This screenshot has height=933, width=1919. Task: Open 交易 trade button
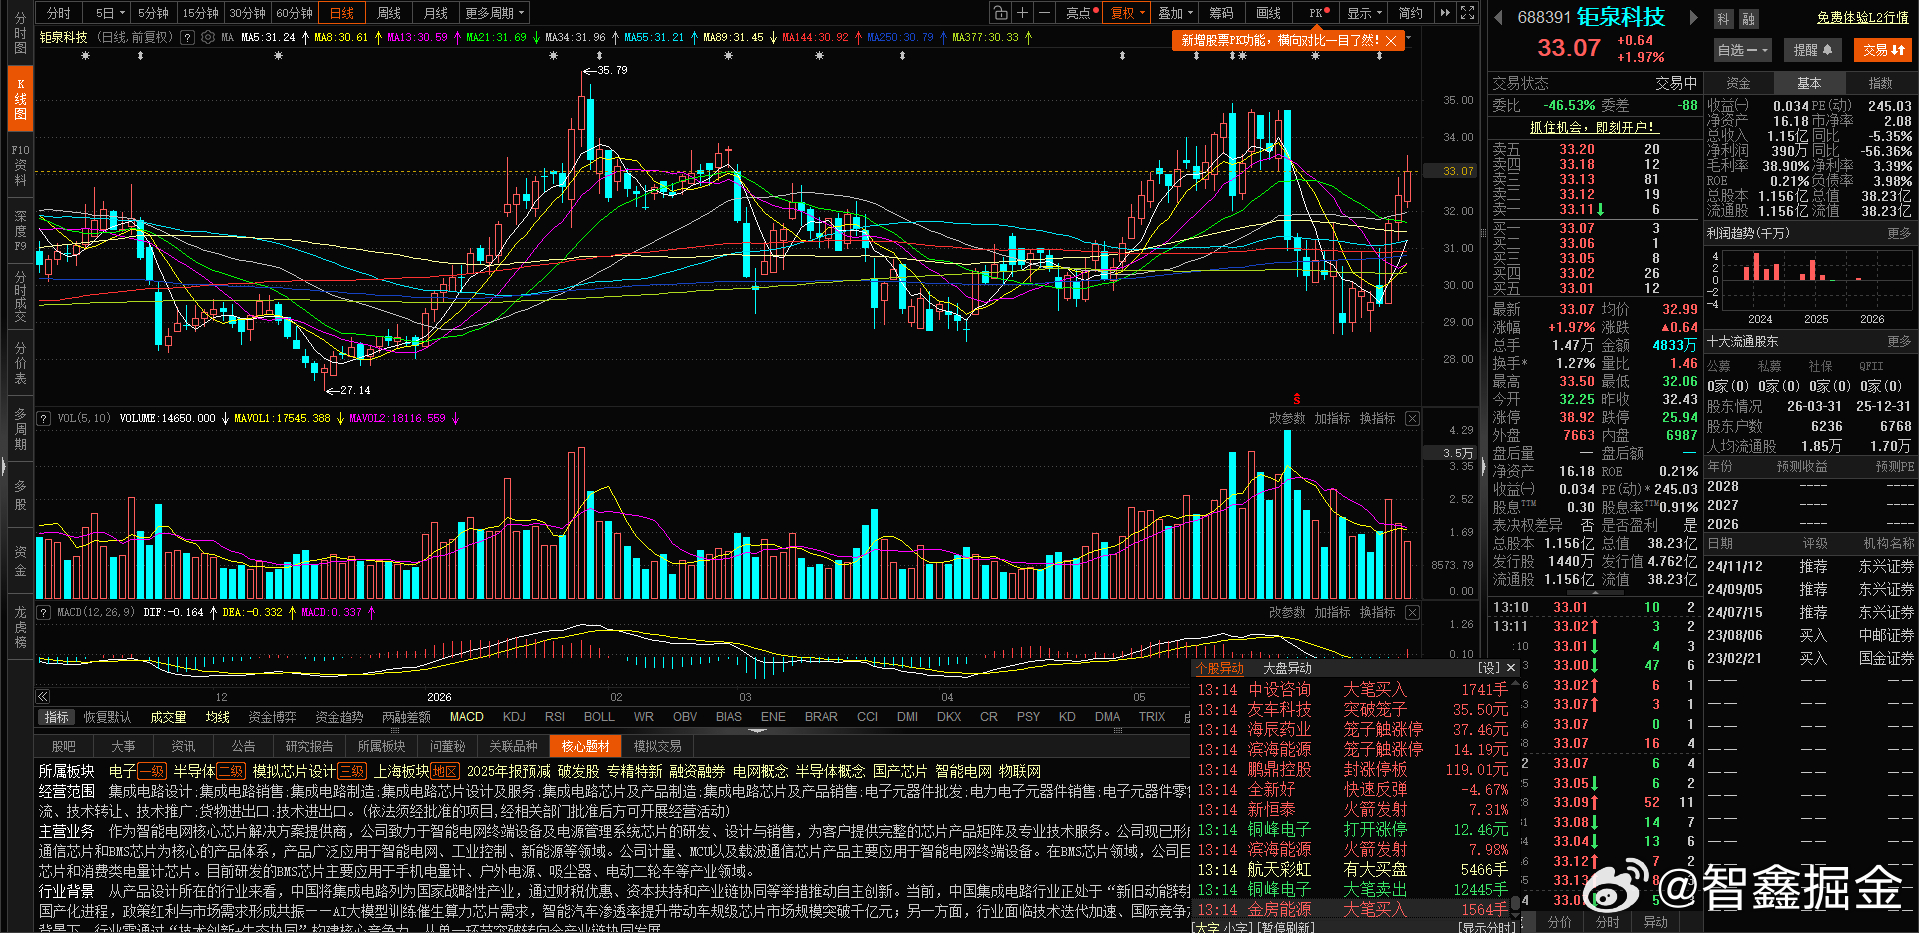click(x=1883, y=50)
